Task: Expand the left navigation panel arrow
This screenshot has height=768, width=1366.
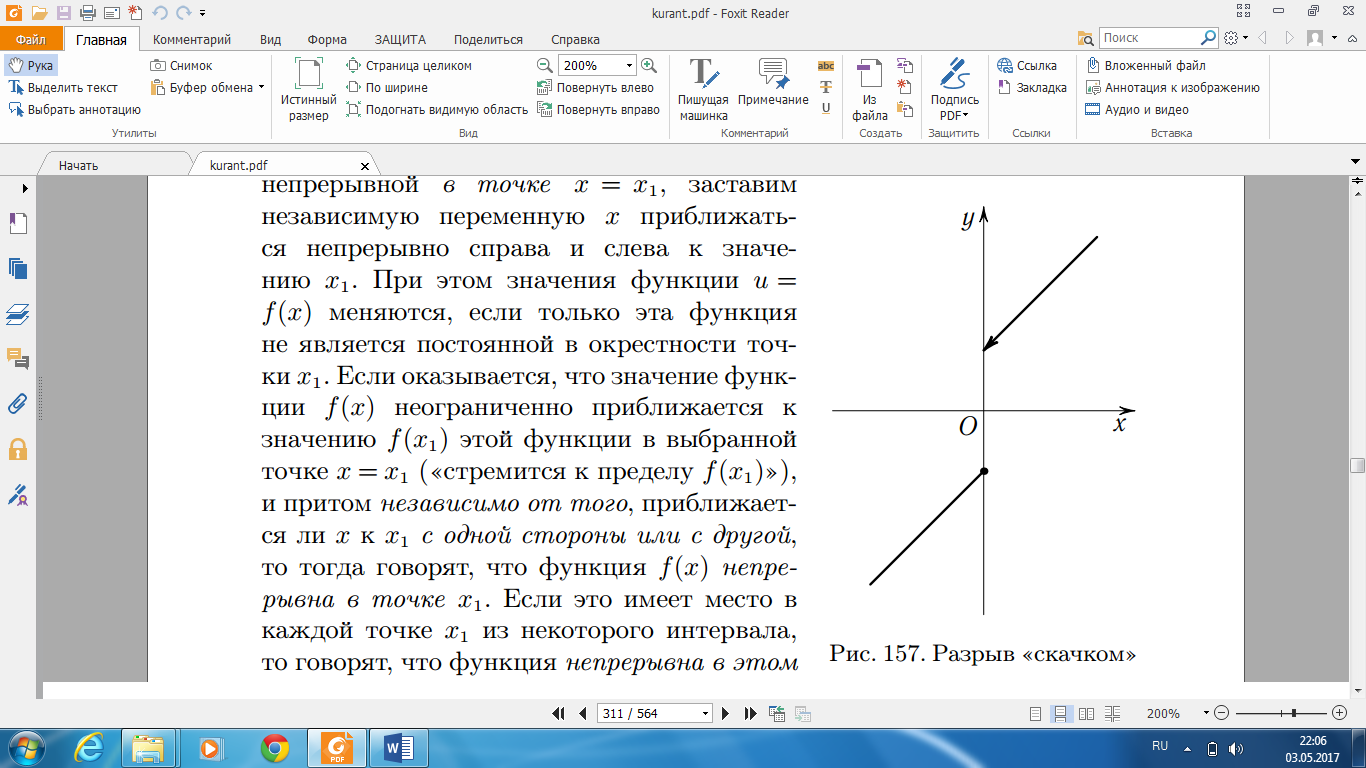Action: point(24,188)
